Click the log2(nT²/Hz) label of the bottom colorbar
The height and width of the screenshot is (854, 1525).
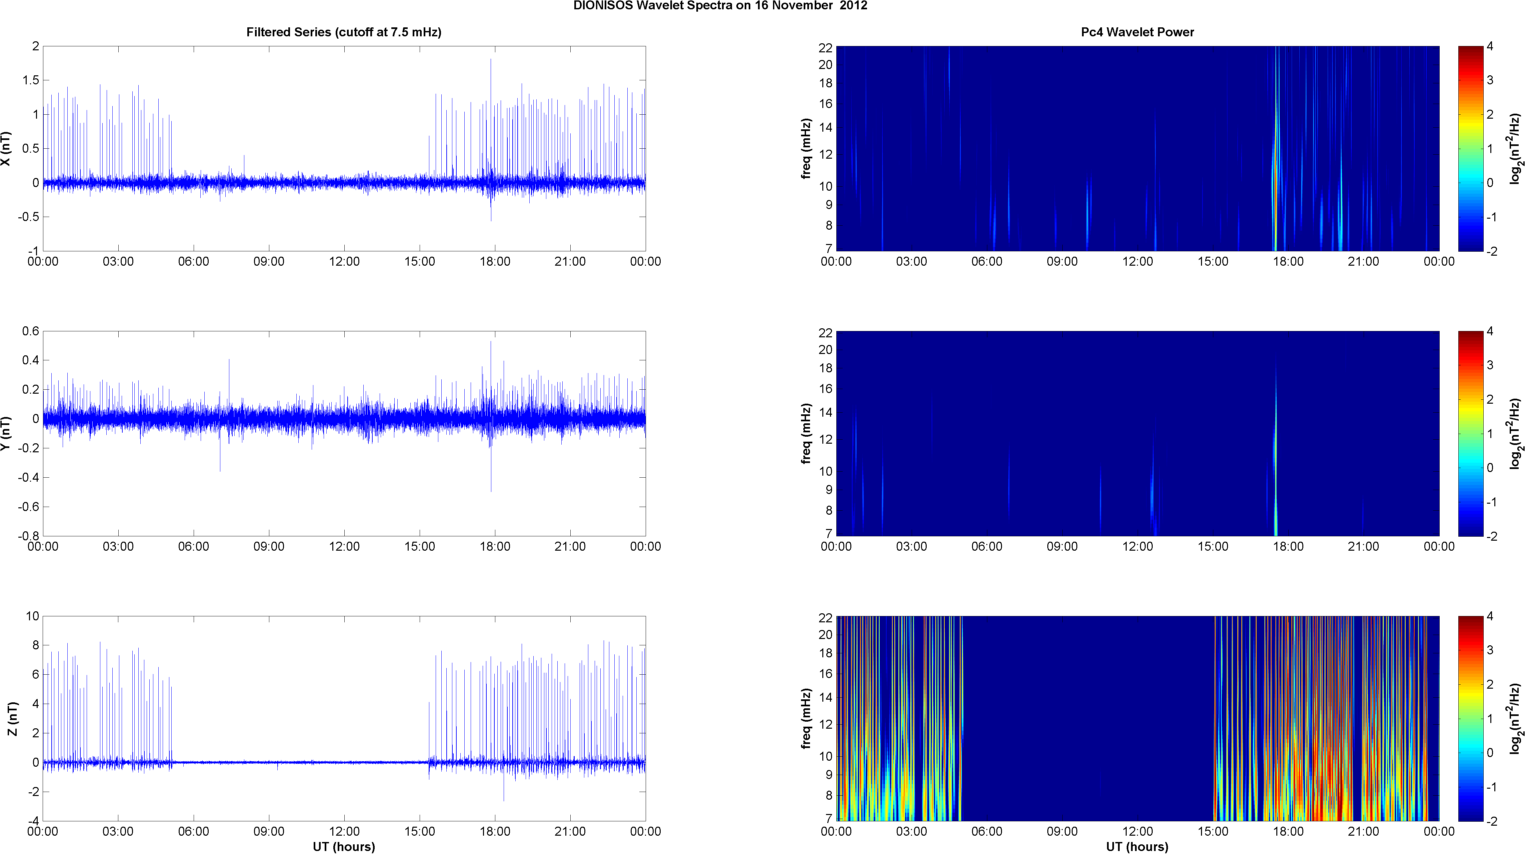[1516, 719]
